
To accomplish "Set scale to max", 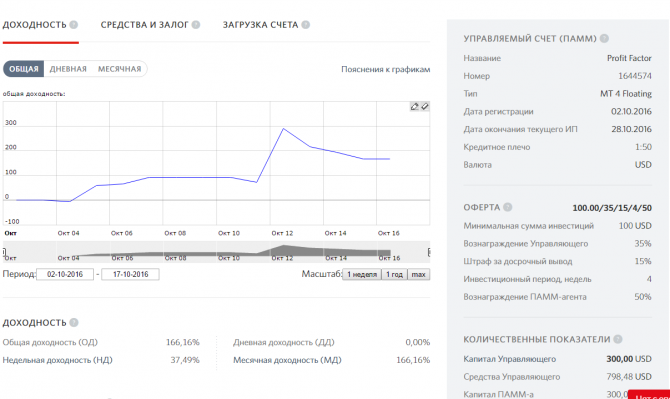I will point(418,274).
